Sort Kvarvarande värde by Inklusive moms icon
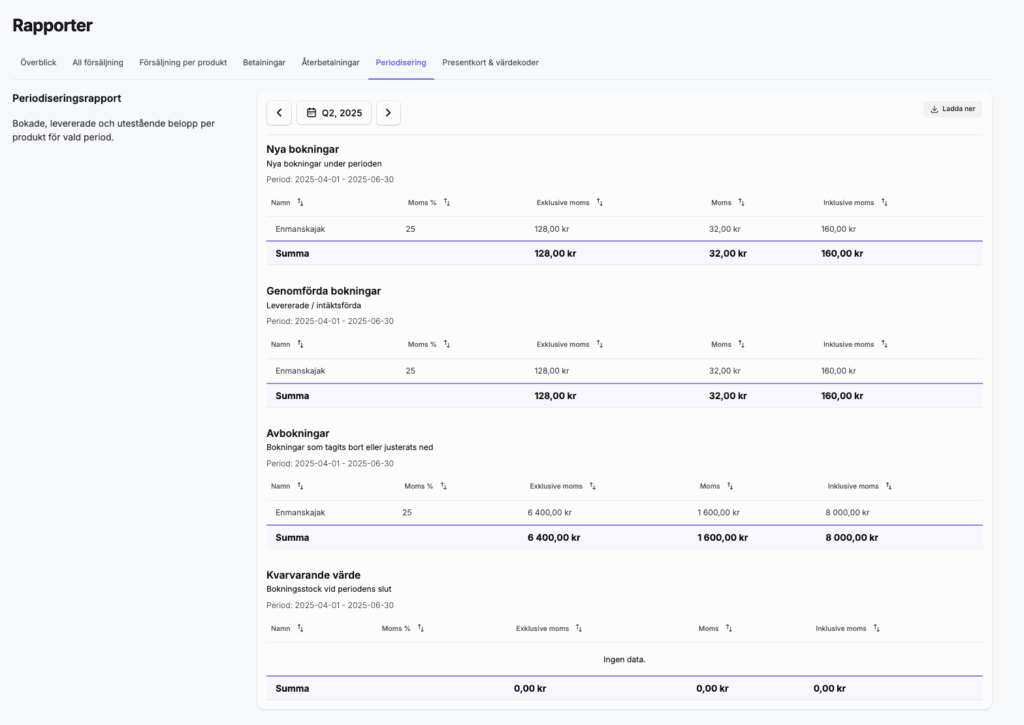The height and width of the screenshot is (725, 1024). click(877, 629)
